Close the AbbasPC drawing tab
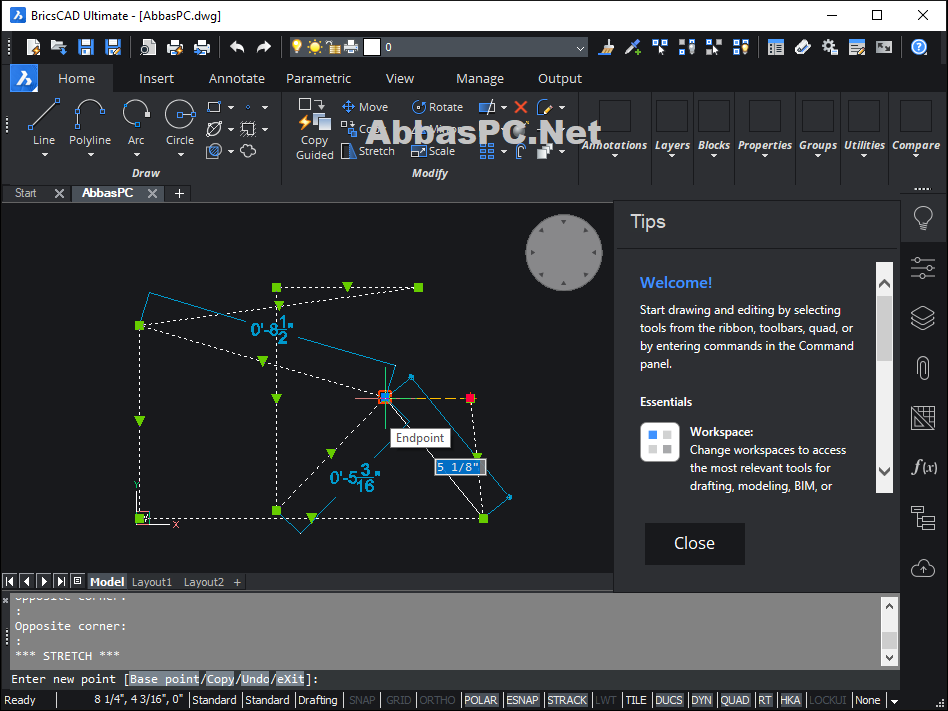948x711 pixels. [x=152, y=193]
